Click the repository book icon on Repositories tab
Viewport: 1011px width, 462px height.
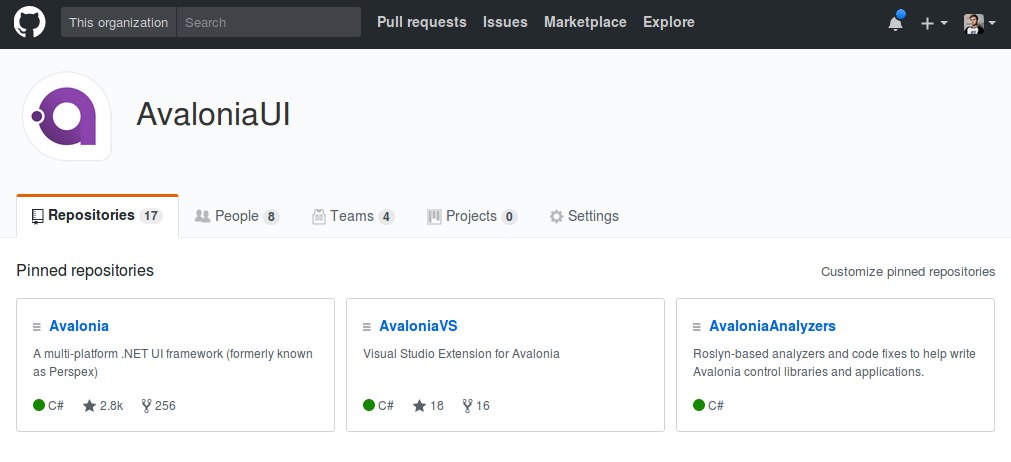[38, 217]
